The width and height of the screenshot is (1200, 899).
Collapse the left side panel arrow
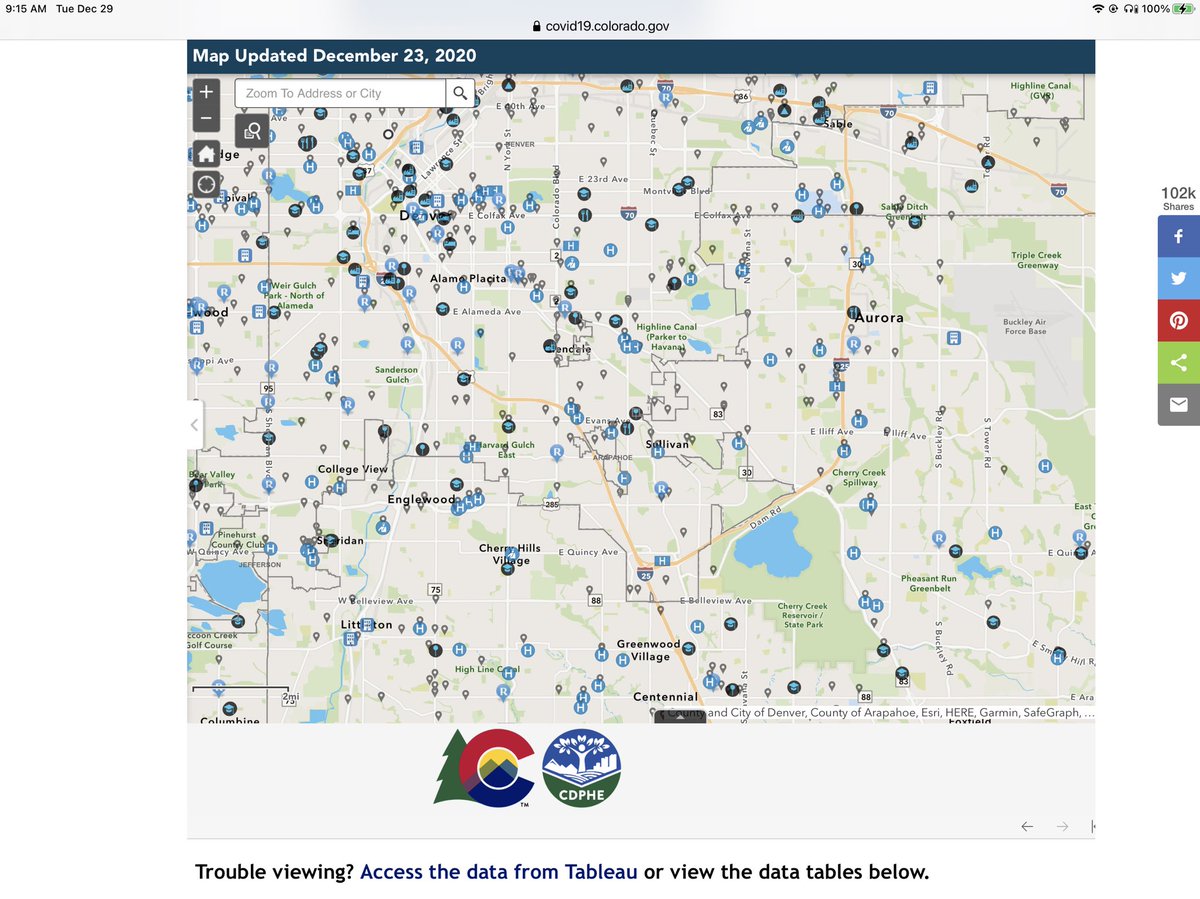pos(195,425)
